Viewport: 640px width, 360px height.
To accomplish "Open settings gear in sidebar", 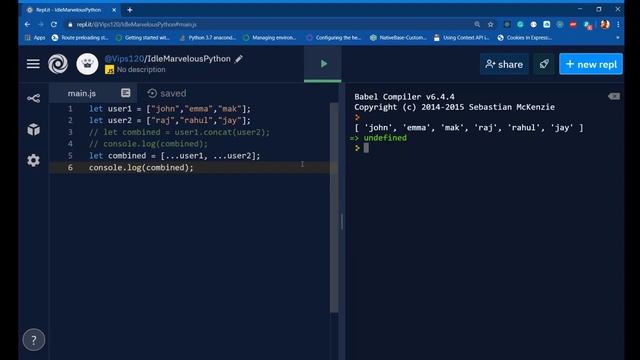I will (33, 160).
